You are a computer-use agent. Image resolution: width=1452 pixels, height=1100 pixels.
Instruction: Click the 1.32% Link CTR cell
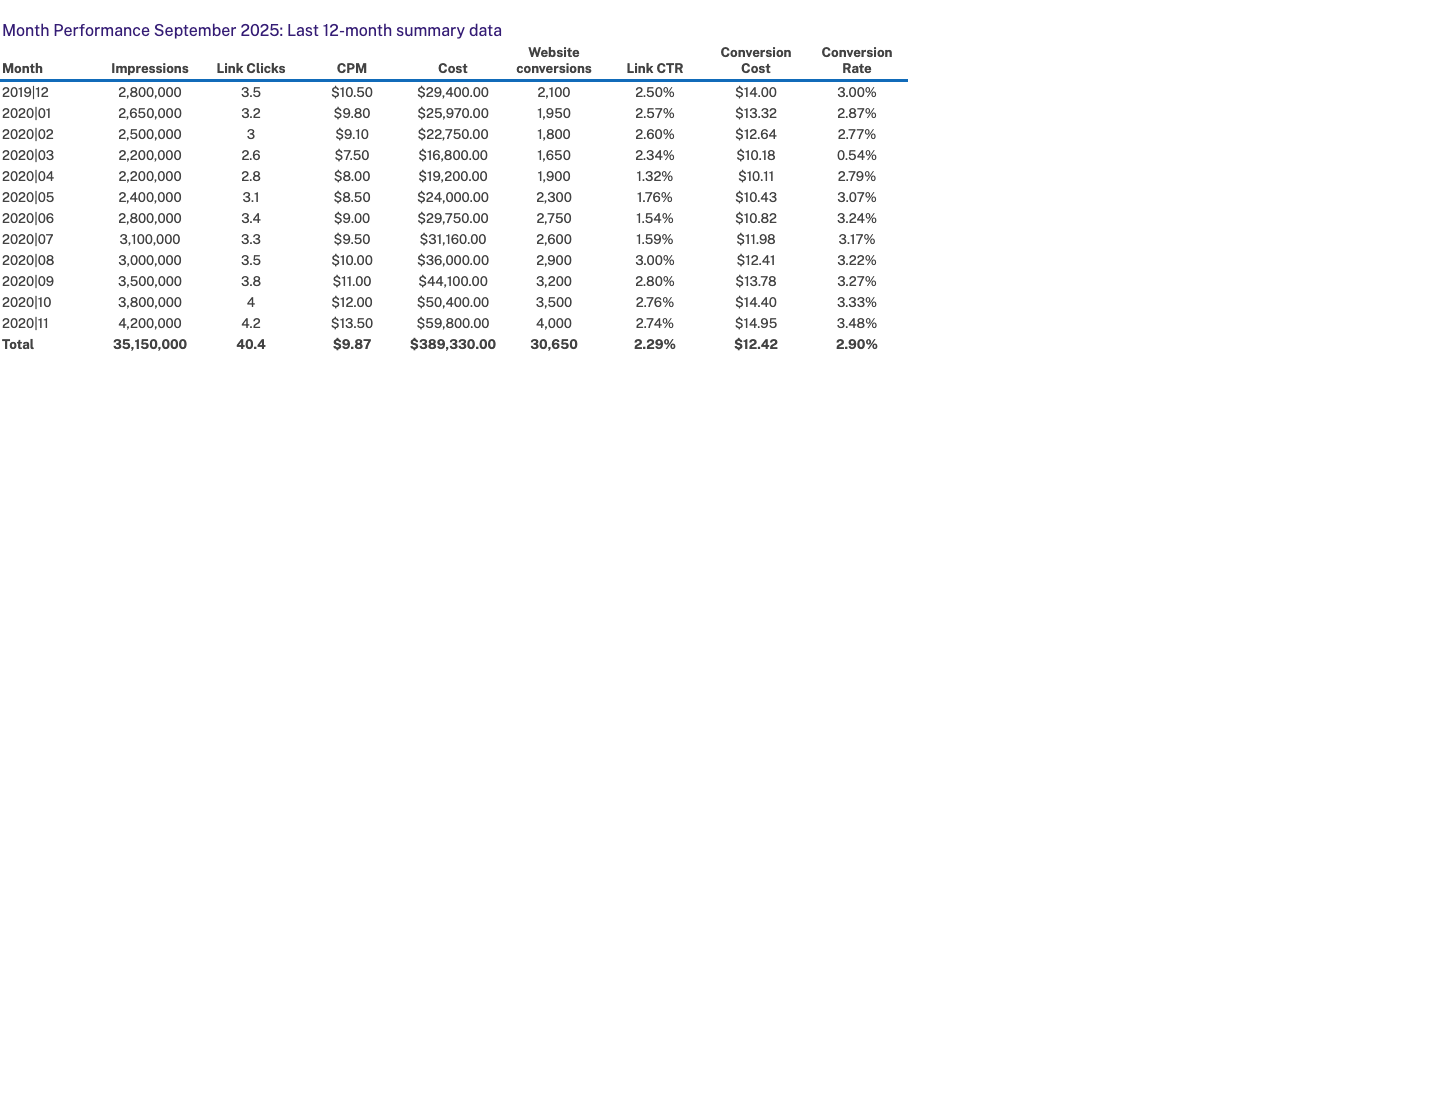coord(655,177)
